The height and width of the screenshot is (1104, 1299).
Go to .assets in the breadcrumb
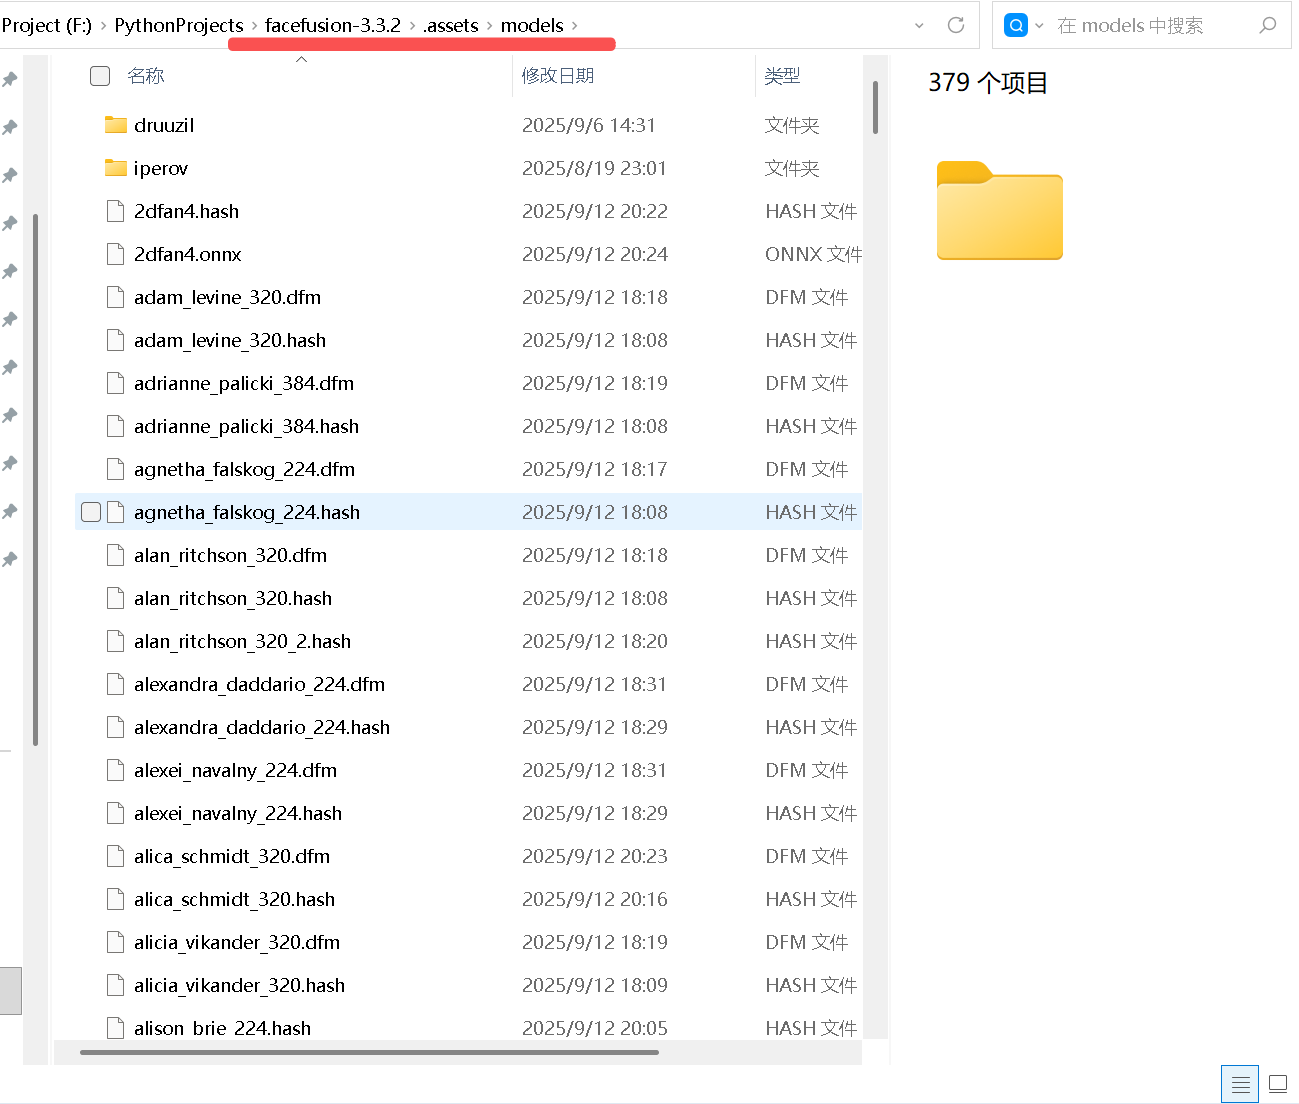tap(451, 25)
